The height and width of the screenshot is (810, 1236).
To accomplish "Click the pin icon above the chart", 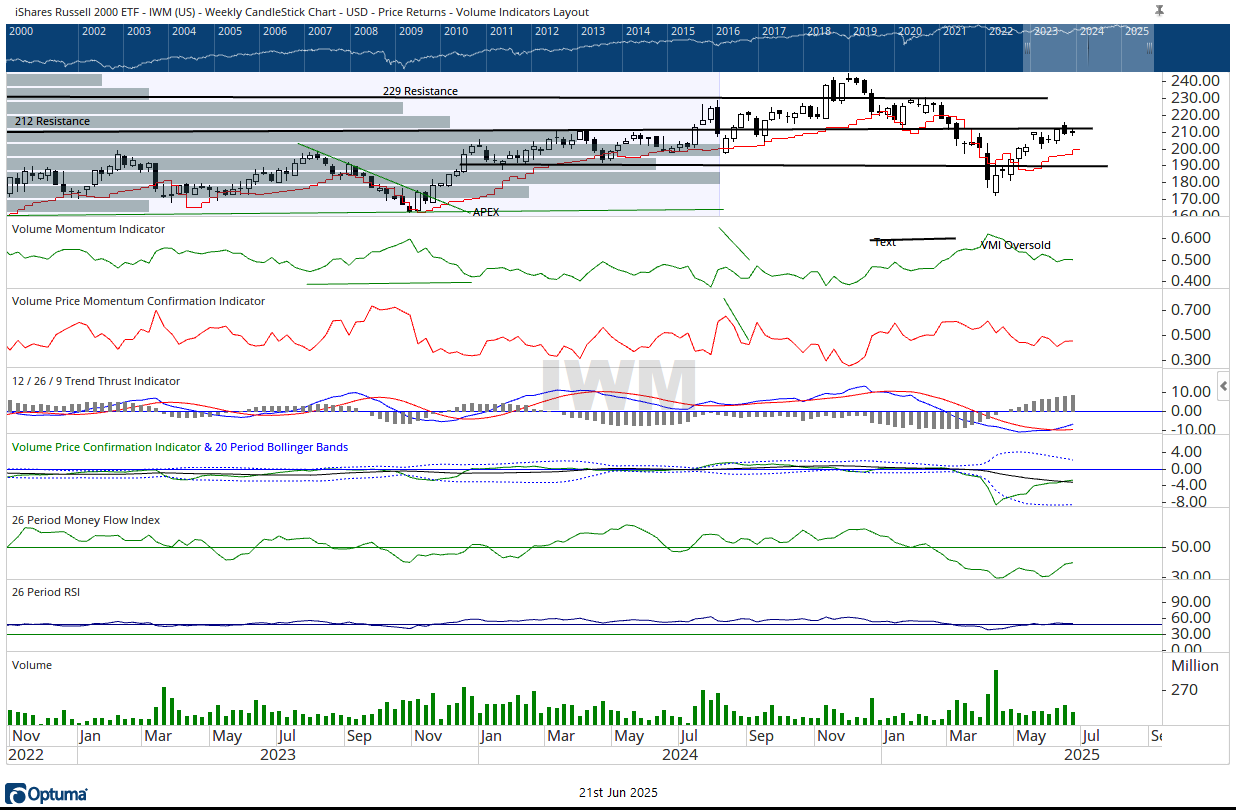I will (x=1159, y=10).
